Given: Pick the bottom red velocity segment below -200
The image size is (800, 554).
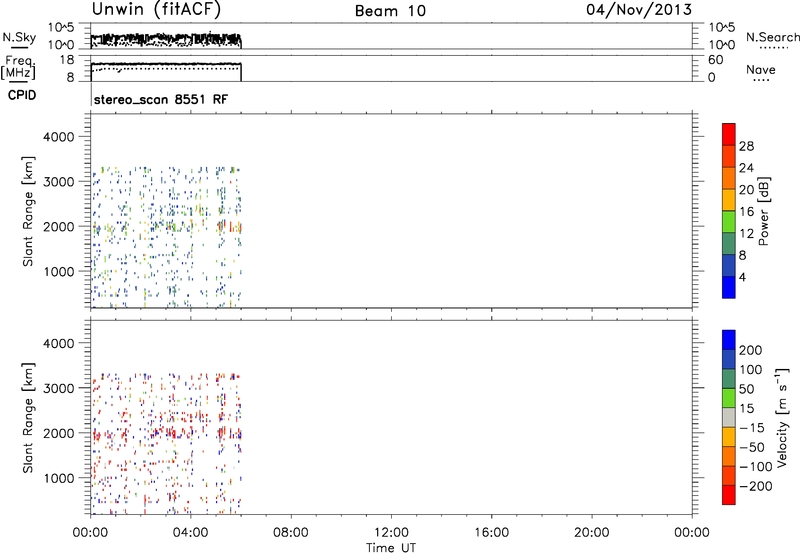Looking at the screenshot, I should tap(729, 495).
